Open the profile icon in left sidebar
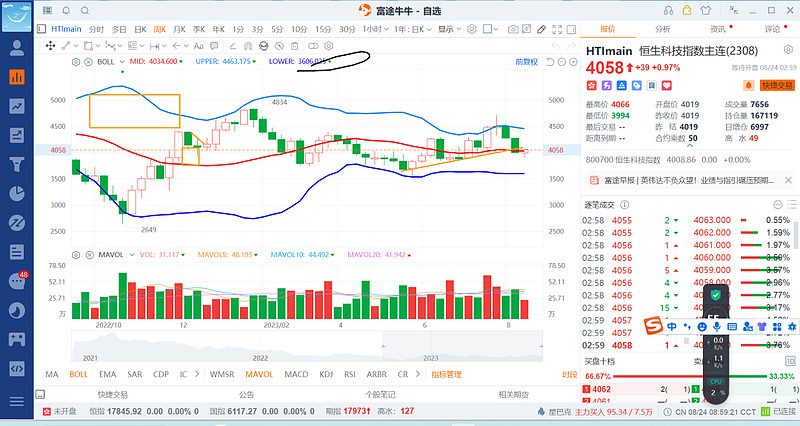Screen dimensions: 800x426 coord(17,47)
